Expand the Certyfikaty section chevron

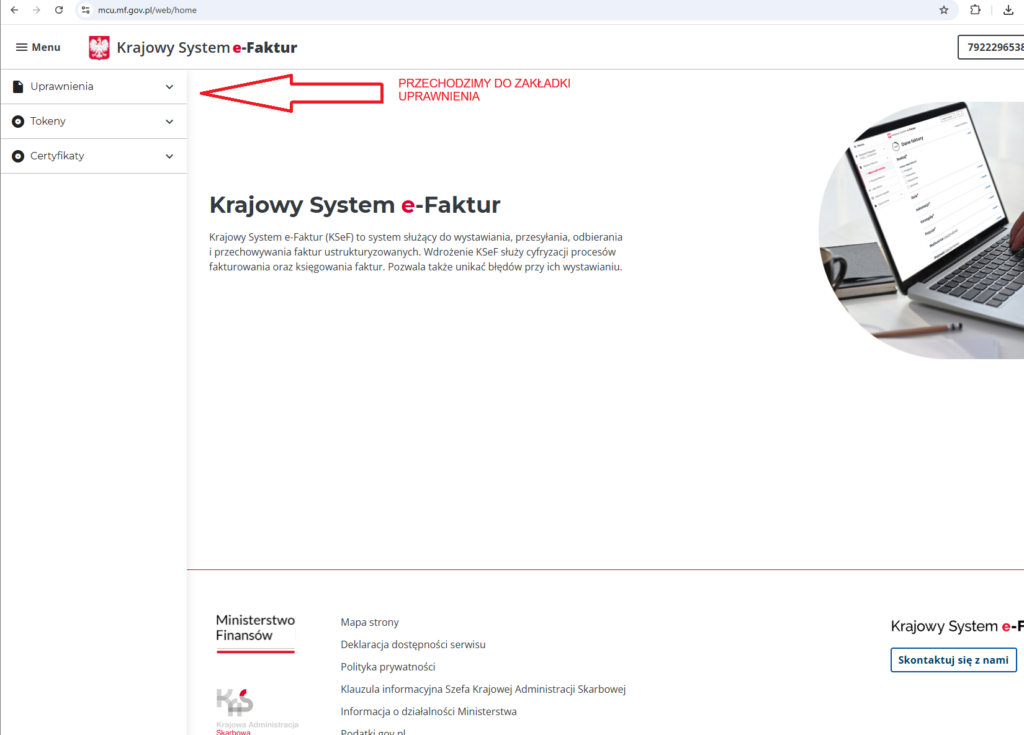pyautogui.click(x=169, y=156)
